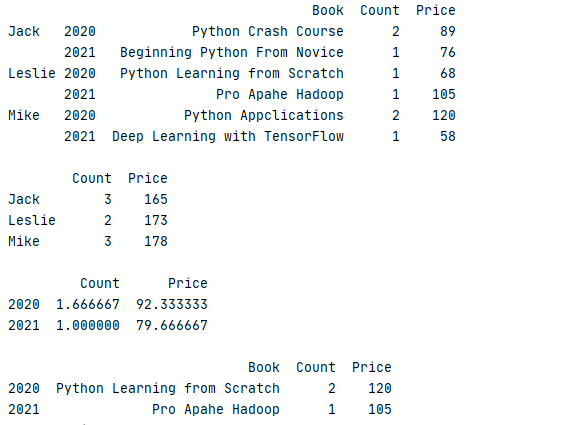This screenshot has height=425, width=576.
Task: Select the mean price 79.666667
Action: tap(172, 325)
